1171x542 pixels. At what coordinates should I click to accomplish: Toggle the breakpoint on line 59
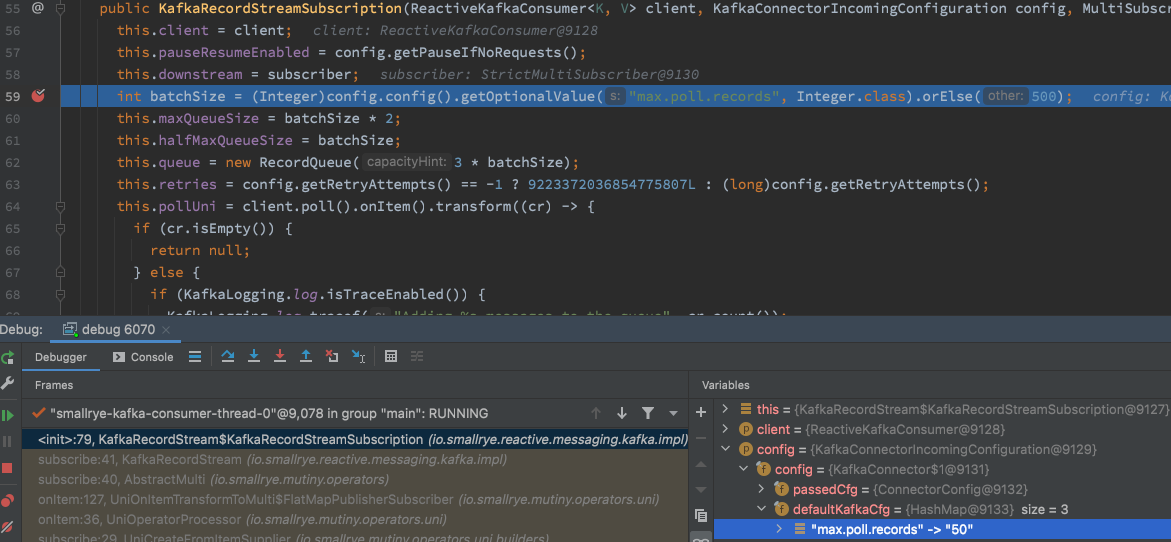click(37, 96)
